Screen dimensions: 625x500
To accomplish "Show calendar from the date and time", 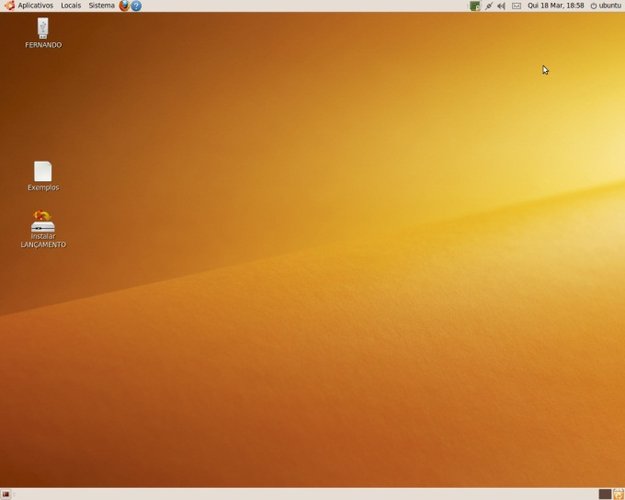I will 556,6.
